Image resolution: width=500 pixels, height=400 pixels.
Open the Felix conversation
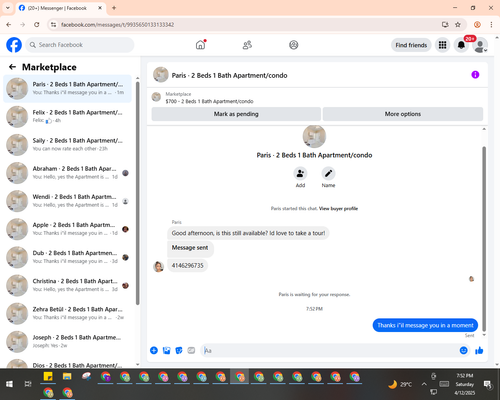click(x=67, y=117)
